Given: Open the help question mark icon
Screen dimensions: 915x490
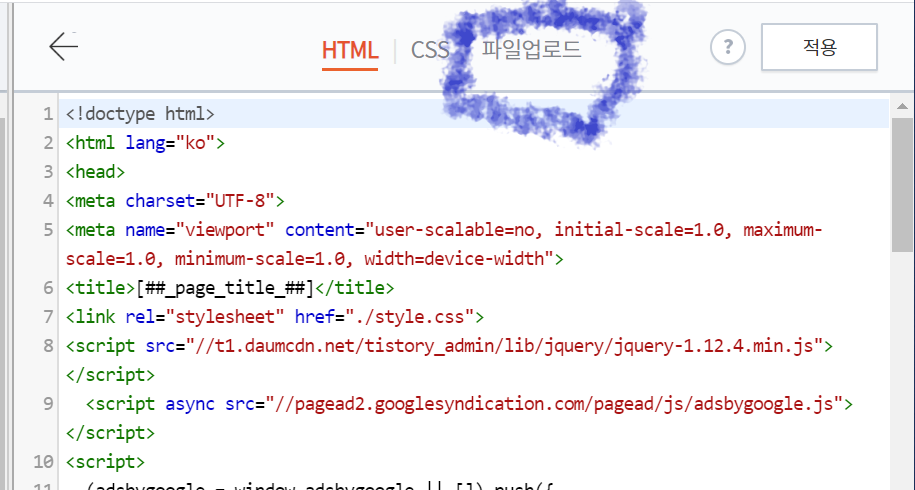Looking at the screenshot, I should tap(728, 47).
